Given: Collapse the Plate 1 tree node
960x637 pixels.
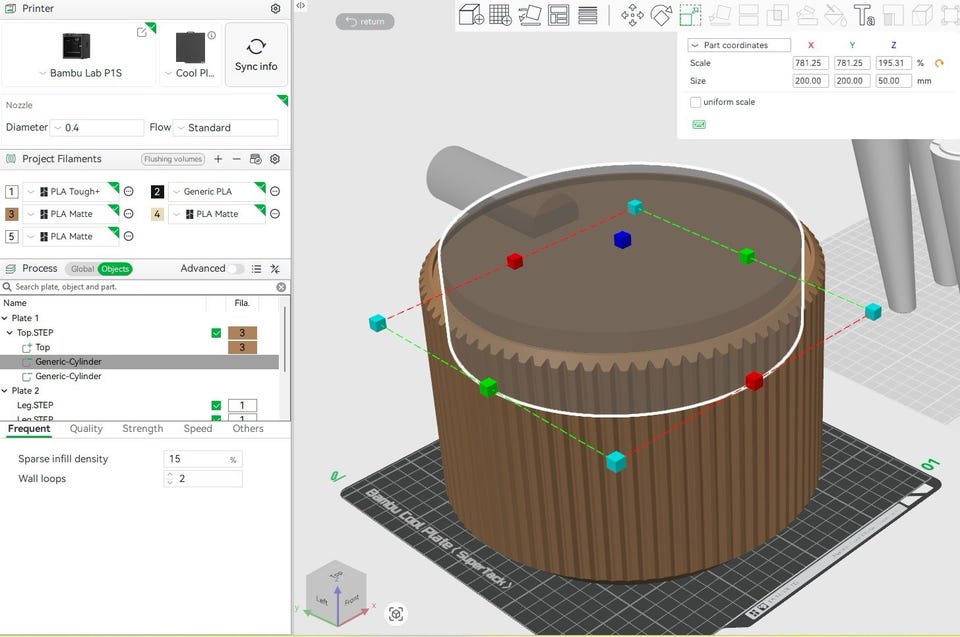Looking at the screenshot, I should tap(6, 318).
